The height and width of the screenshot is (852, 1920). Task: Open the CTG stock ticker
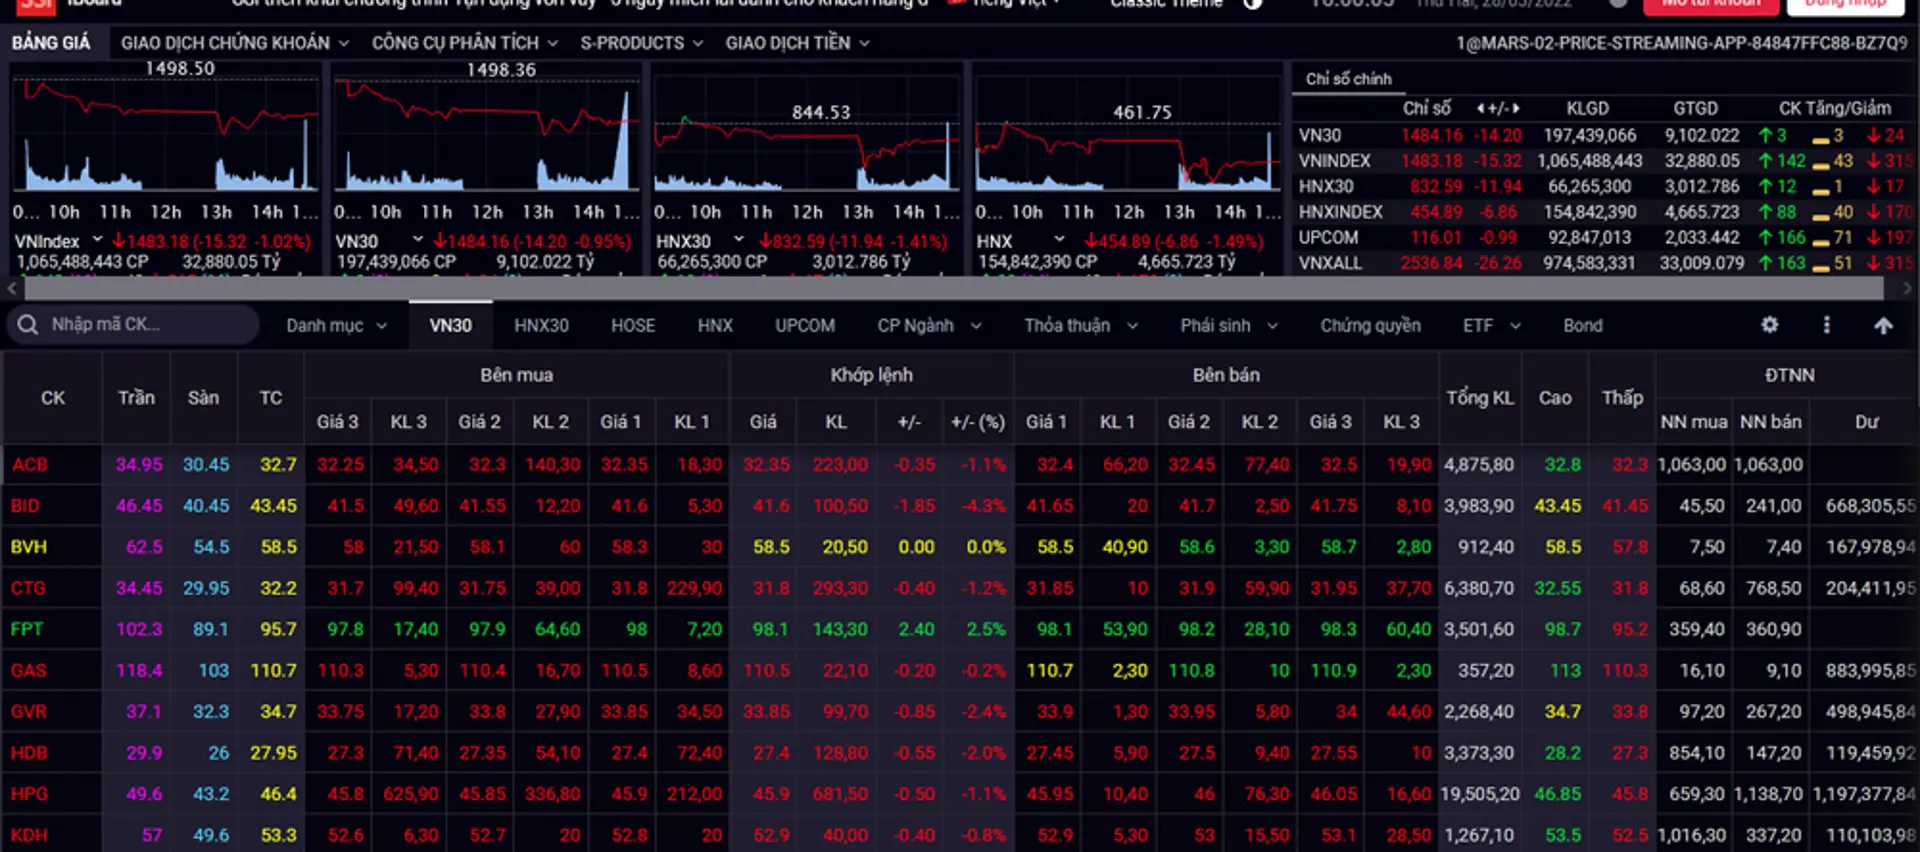28,588
